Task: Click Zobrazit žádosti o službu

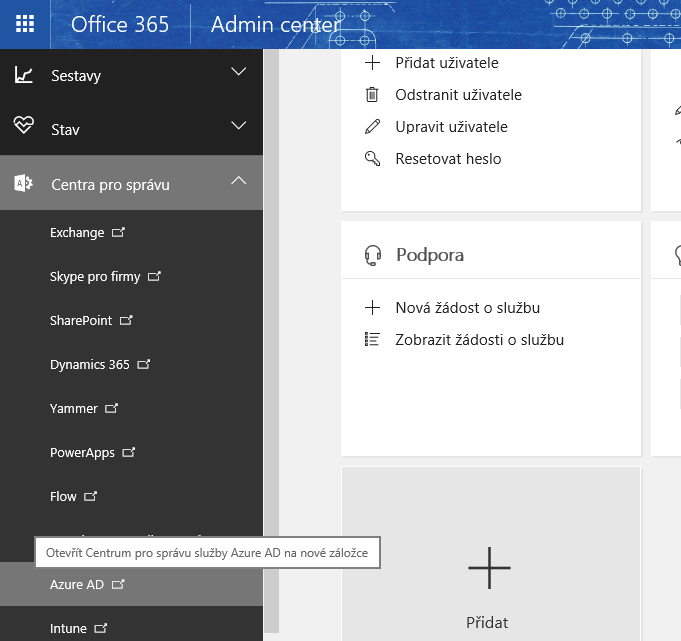Action: click(x=479, y=340)
